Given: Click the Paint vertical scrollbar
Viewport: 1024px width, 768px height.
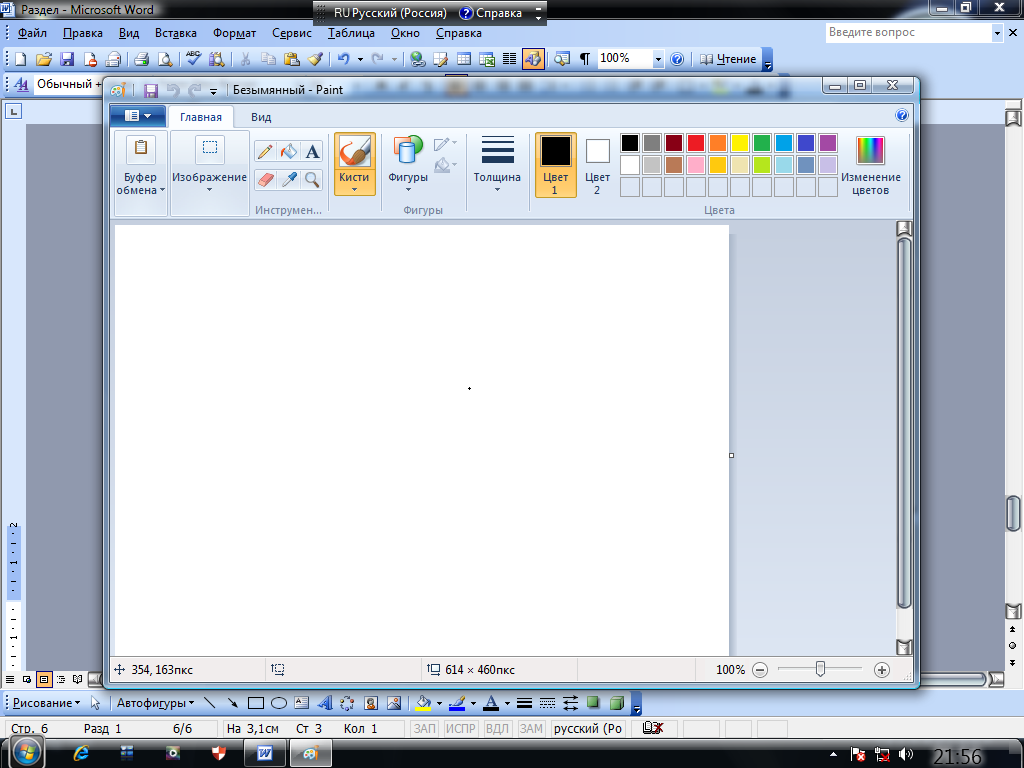Looking at the screenshot, I should click(904, 438).
